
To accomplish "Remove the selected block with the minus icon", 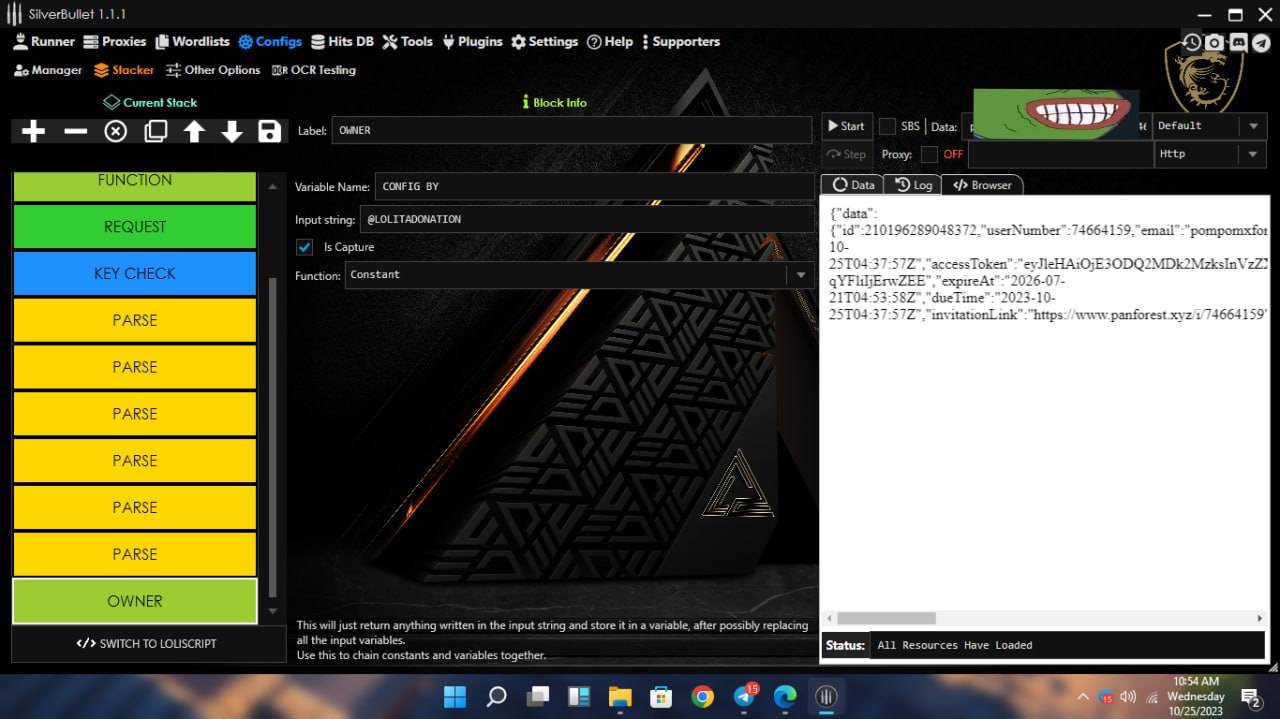I will click(x=75, y=131).
